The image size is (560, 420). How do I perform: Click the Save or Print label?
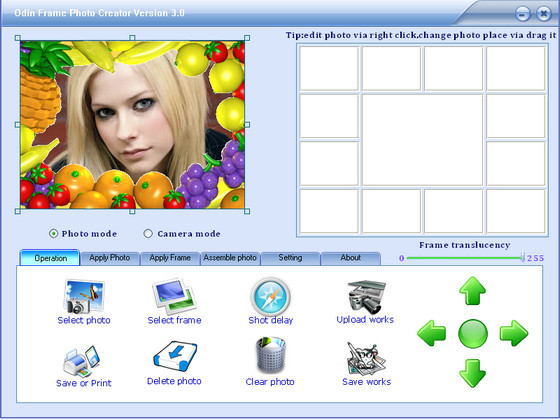pos(84,383)
